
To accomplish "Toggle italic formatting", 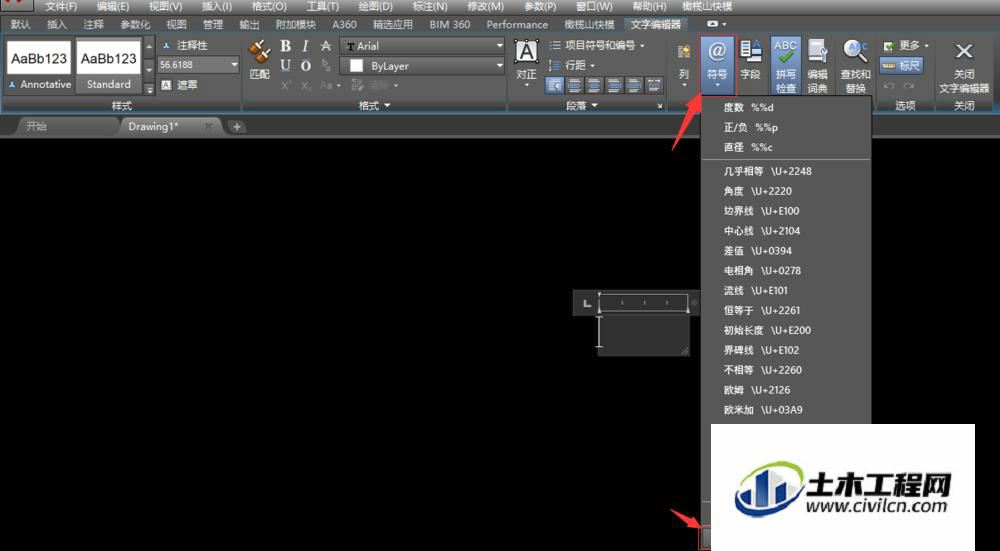I will tap(305, 46).
